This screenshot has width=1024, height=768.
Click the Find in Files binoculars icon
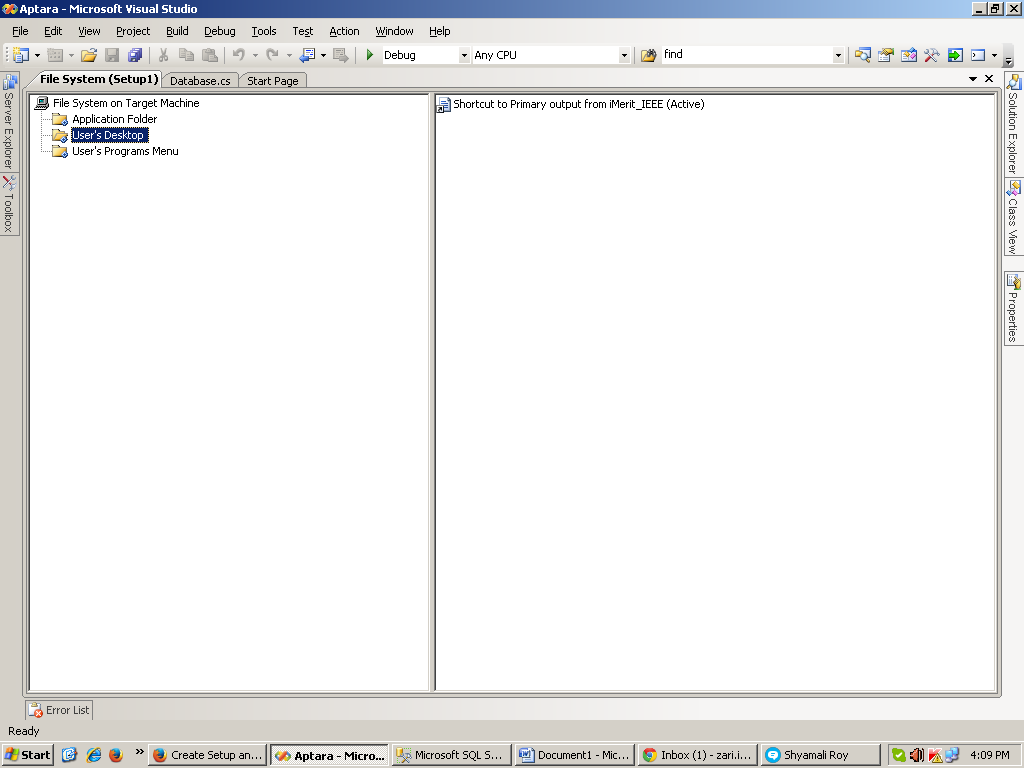click(648, 56)
